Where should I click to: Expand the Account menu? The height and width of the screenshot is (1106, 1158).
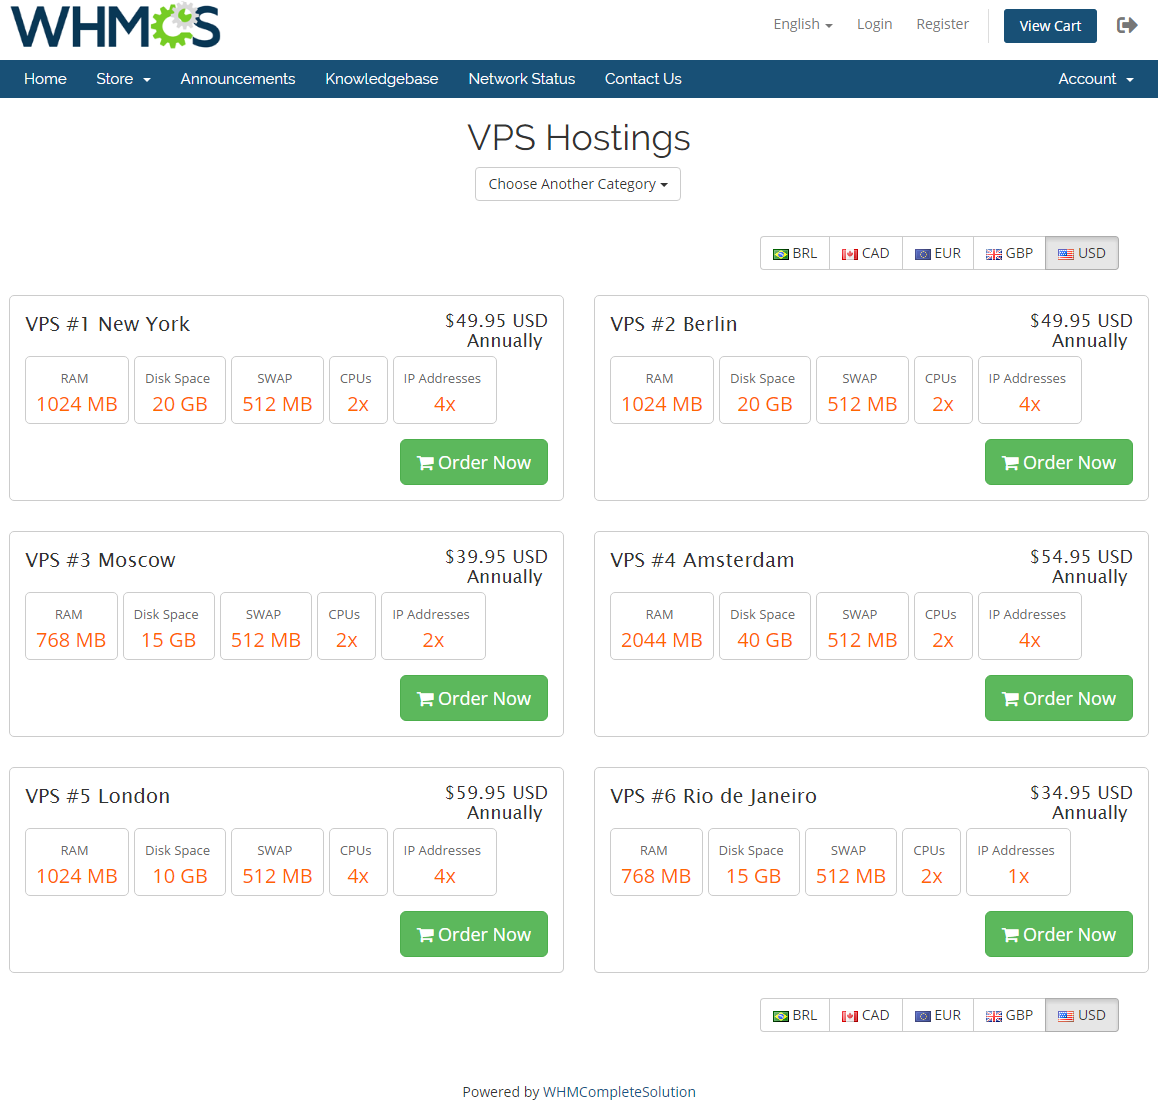click(x=1095, y=79)
